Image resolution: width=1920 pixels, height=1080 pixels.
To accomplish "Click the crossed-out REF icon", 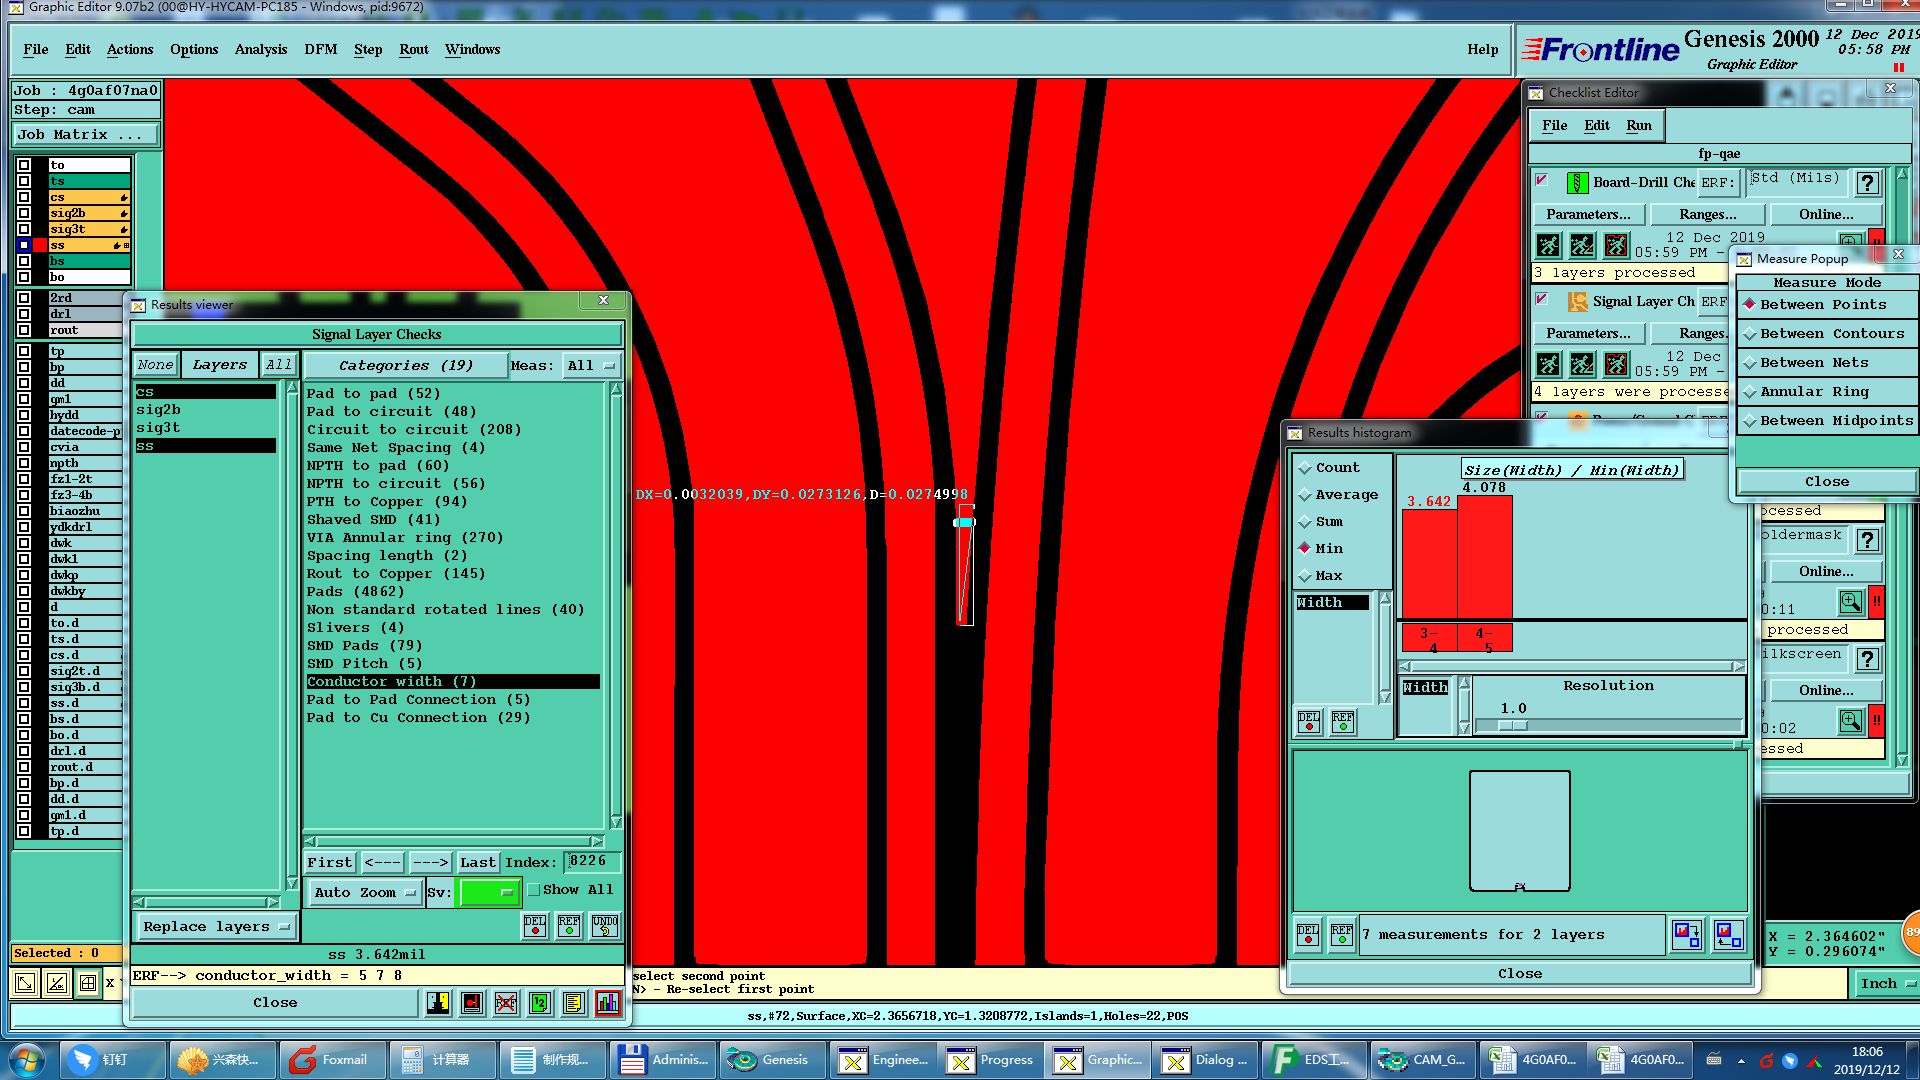I will 506,1003.
